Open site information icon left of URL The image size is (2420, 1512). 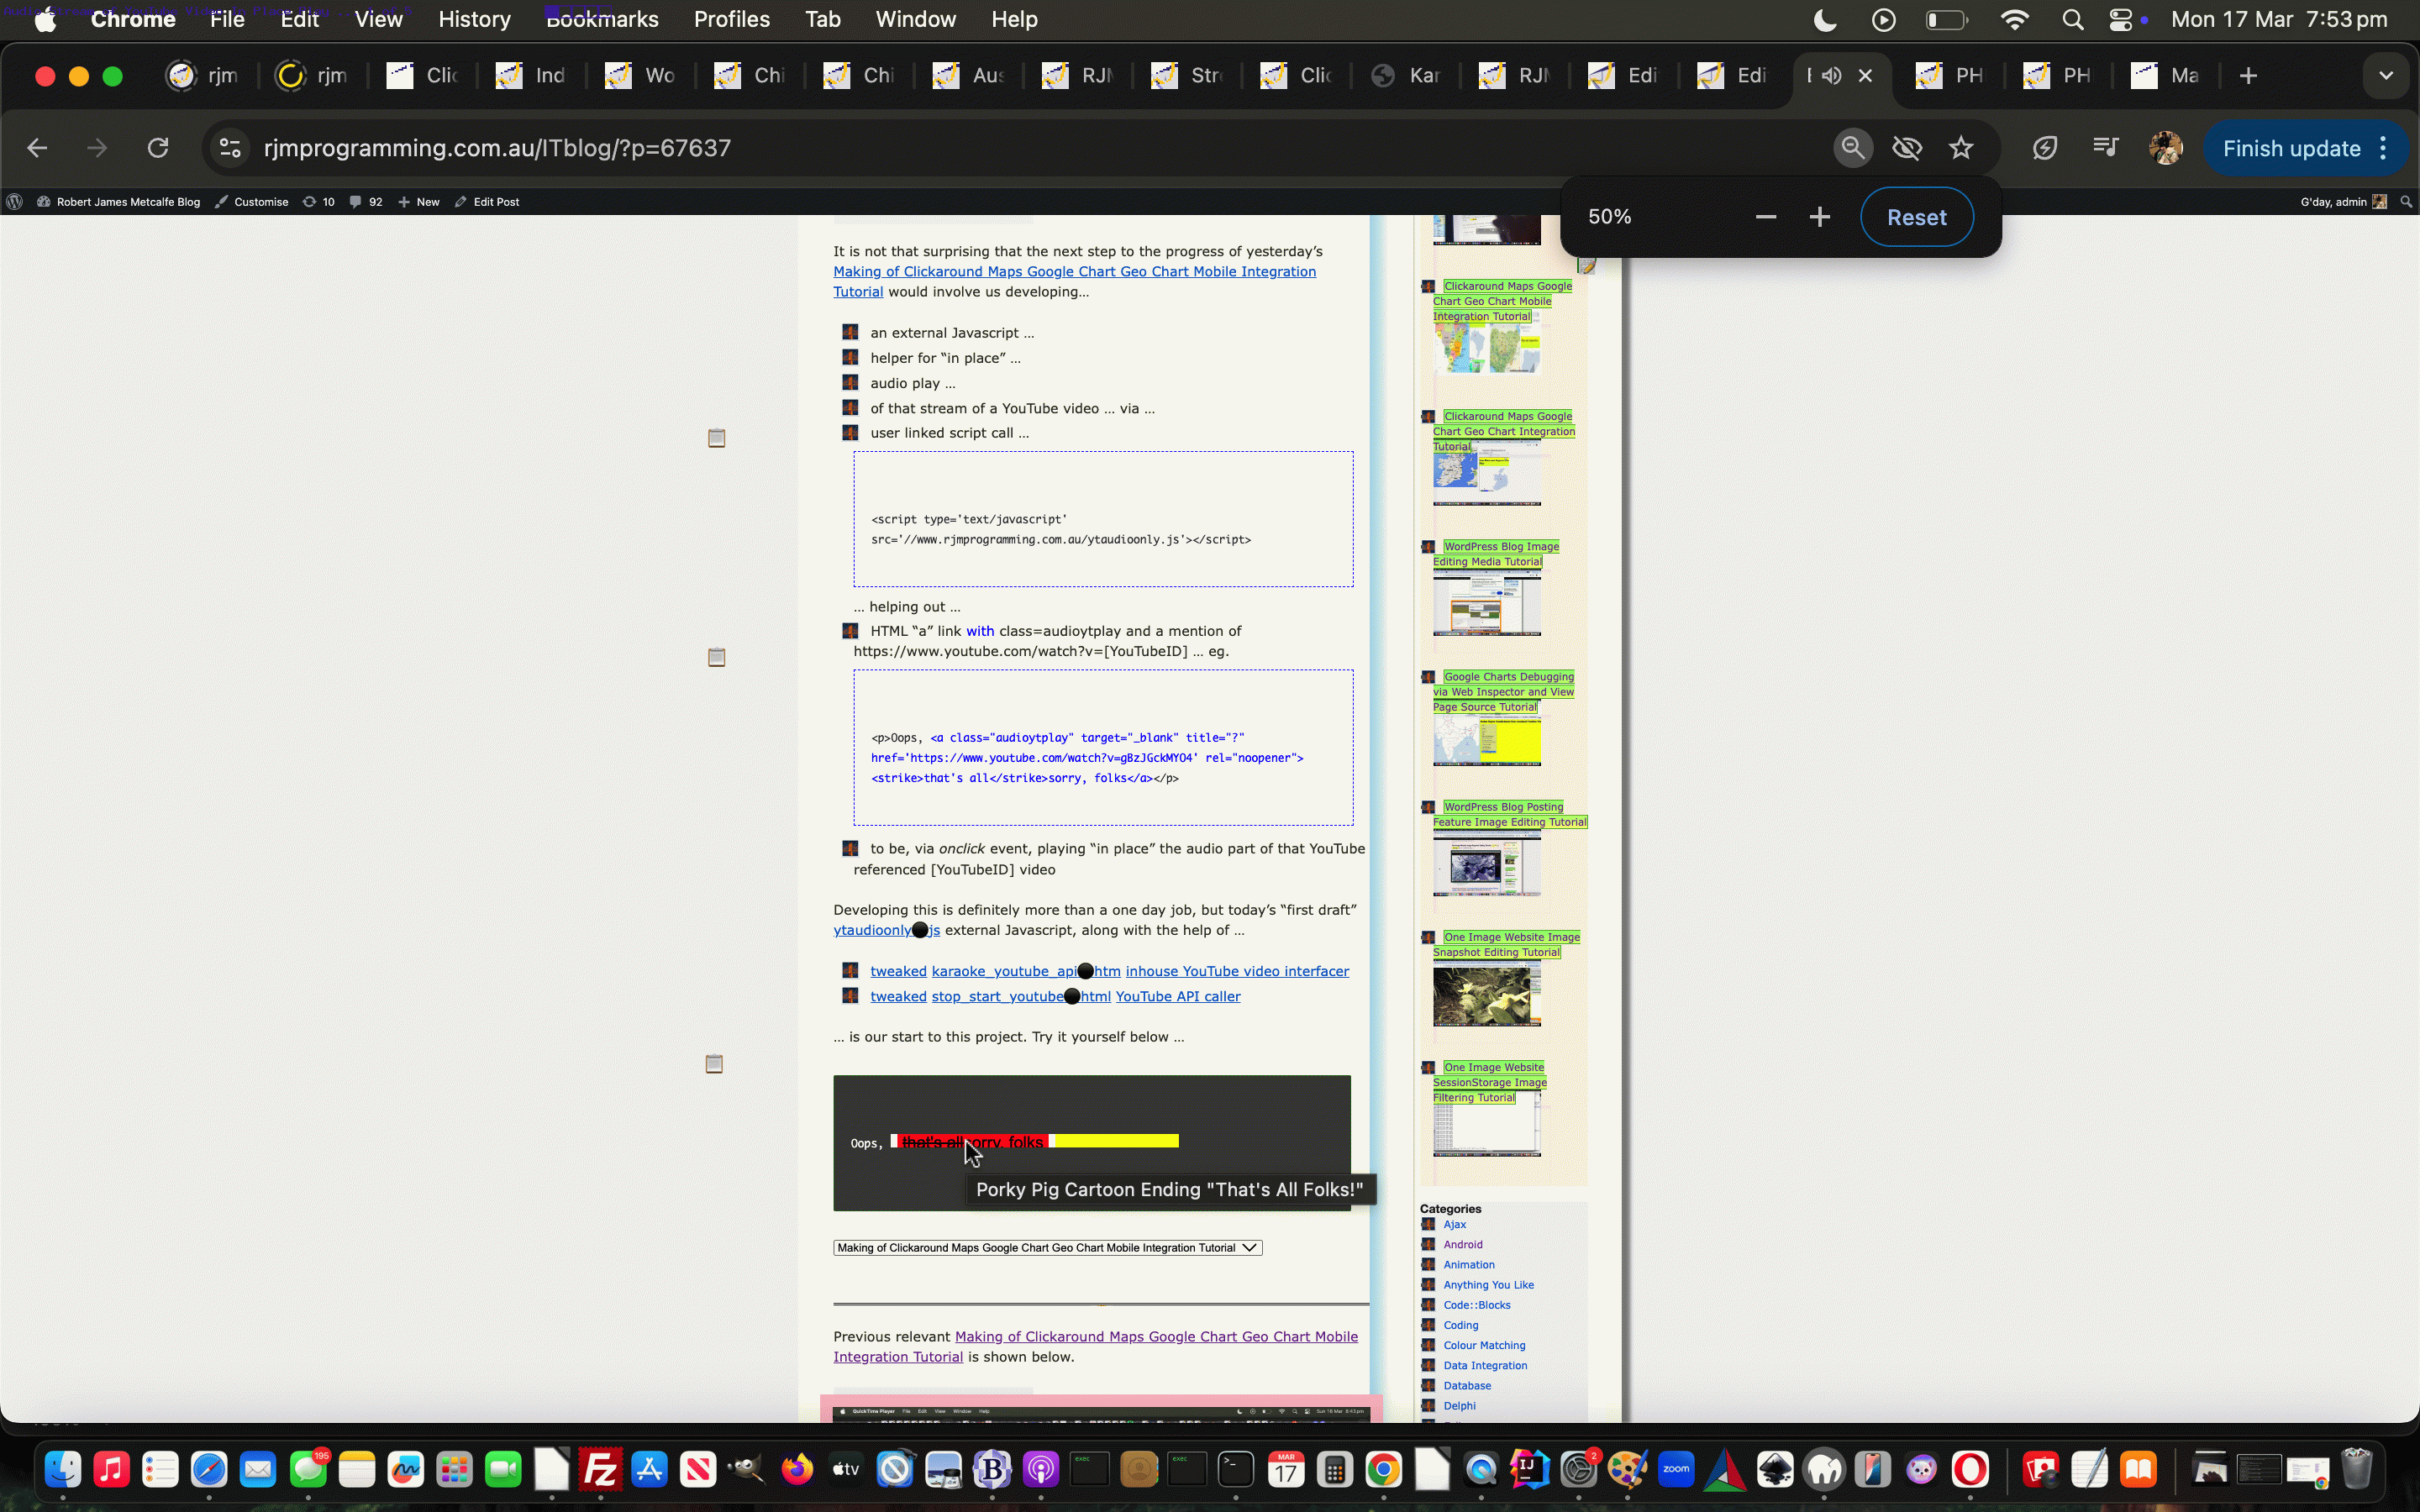pos(230,148)
